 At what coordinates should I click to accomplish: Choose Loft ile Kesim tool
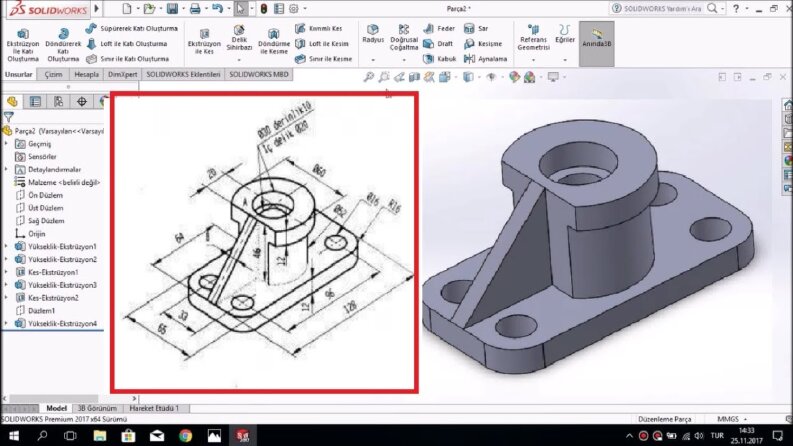pyautogui.click(x=322, y=44)
